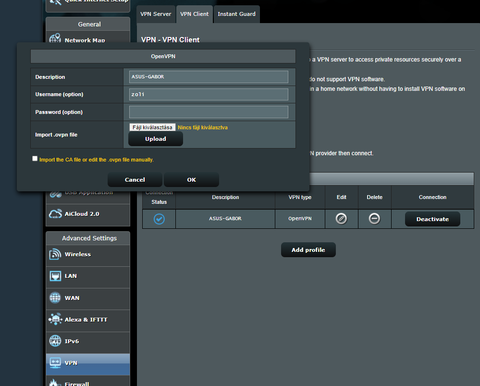Click the edit pencil icon for ASUS-GABOR

341,219
